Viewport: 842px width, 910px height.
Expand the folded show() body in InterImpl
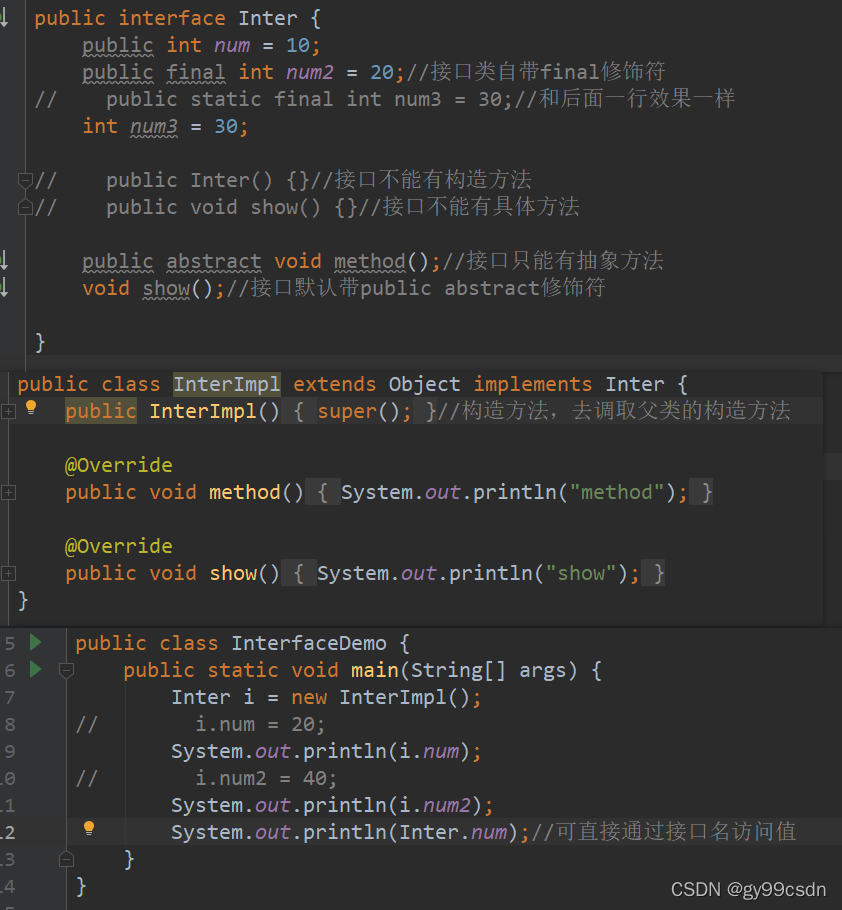[8, 574]
